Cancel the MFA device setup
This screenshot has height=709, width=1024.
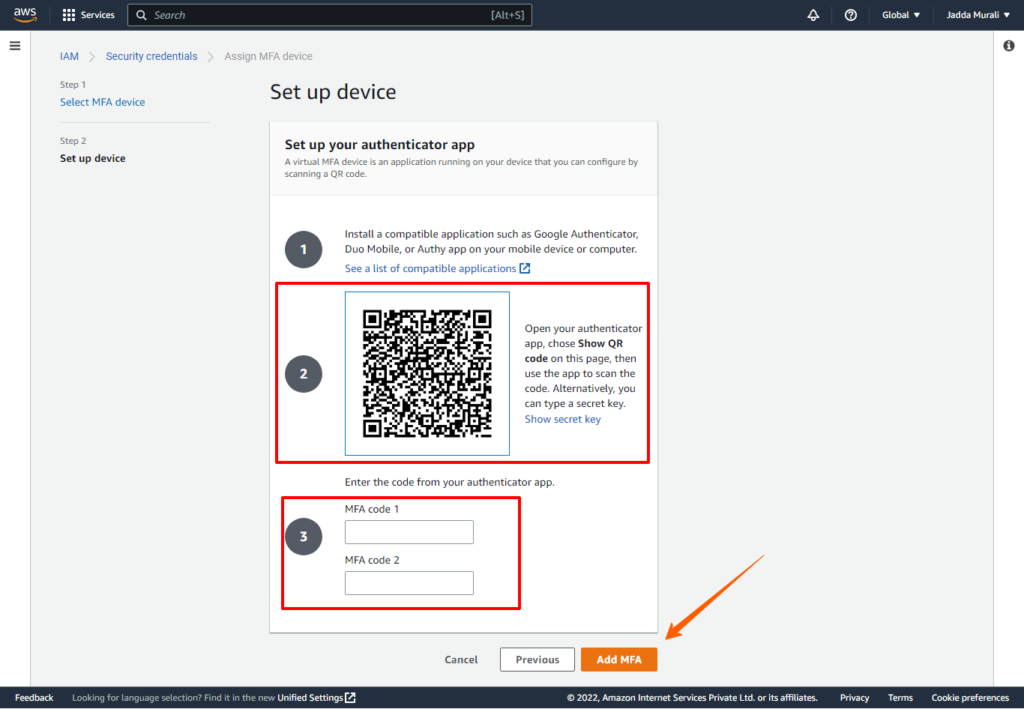461,659
